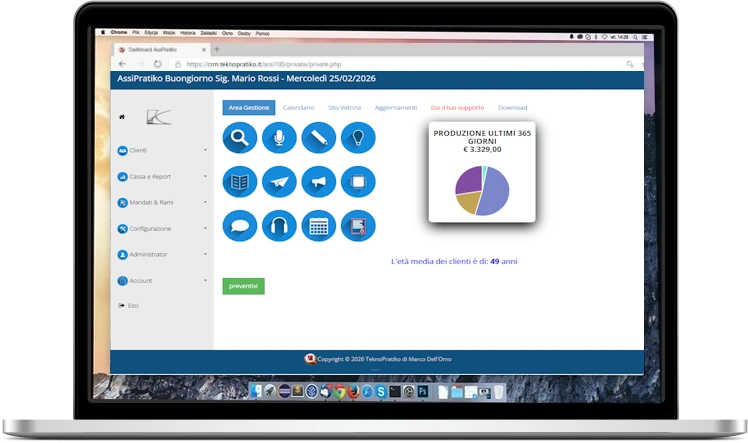
Task: Click the Account sidebar icon
Action: click(122, 281)
